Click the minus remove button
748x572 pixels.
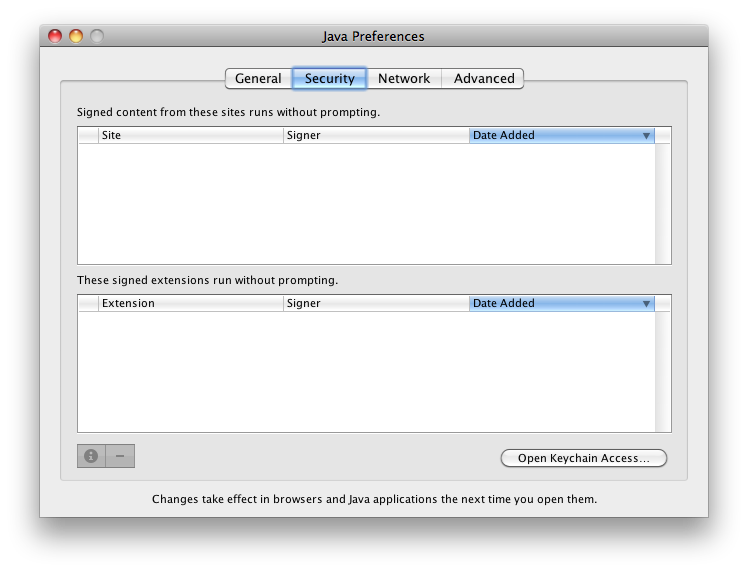point(120,456)
